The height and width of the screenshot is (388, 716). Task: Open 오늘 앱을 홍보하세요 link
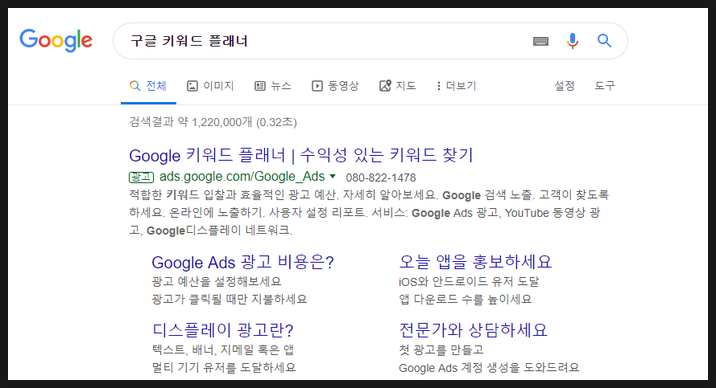[475, 262]
